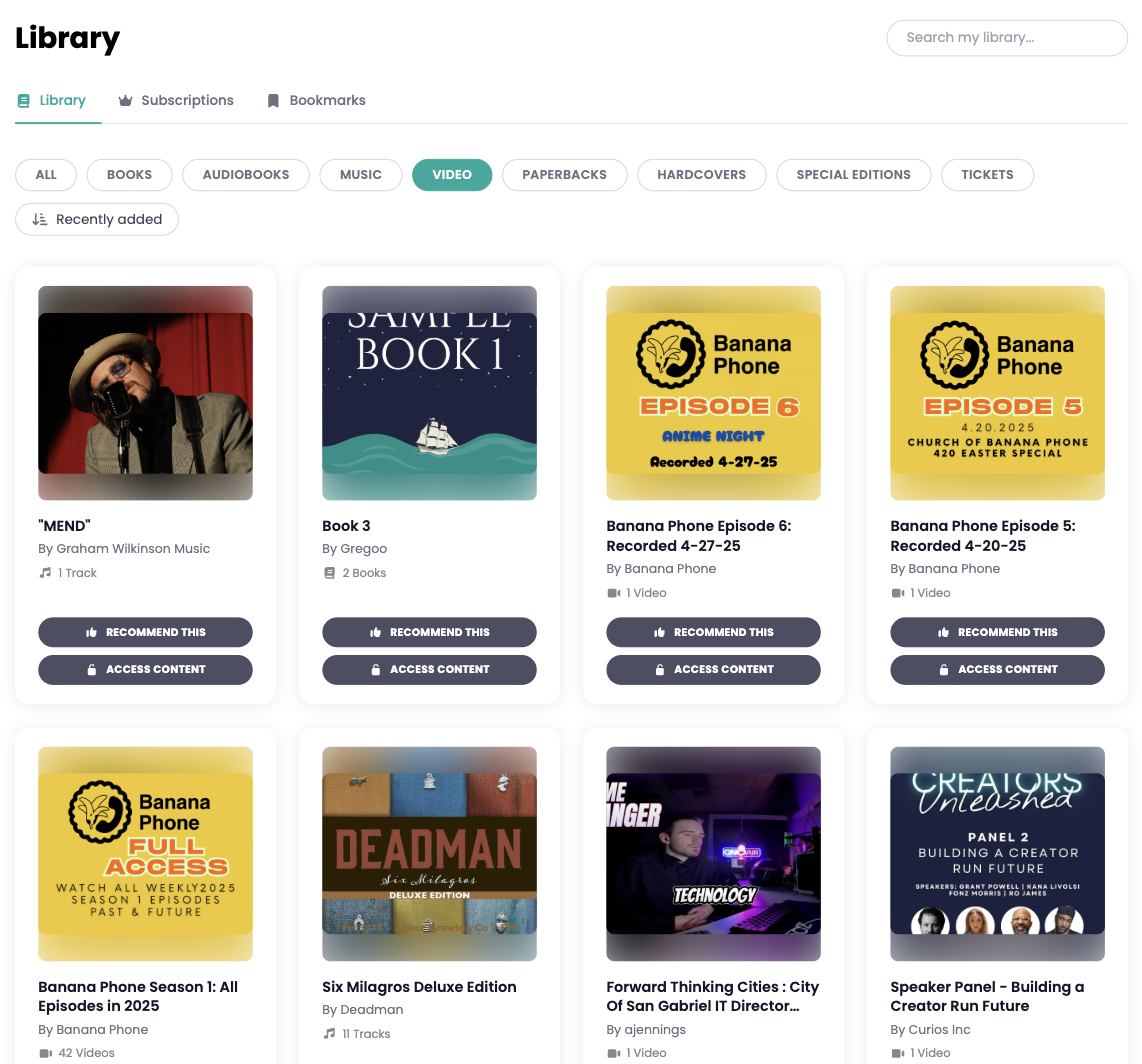
Task: Open the "MEND" title link
Action: tap(65, 526)
